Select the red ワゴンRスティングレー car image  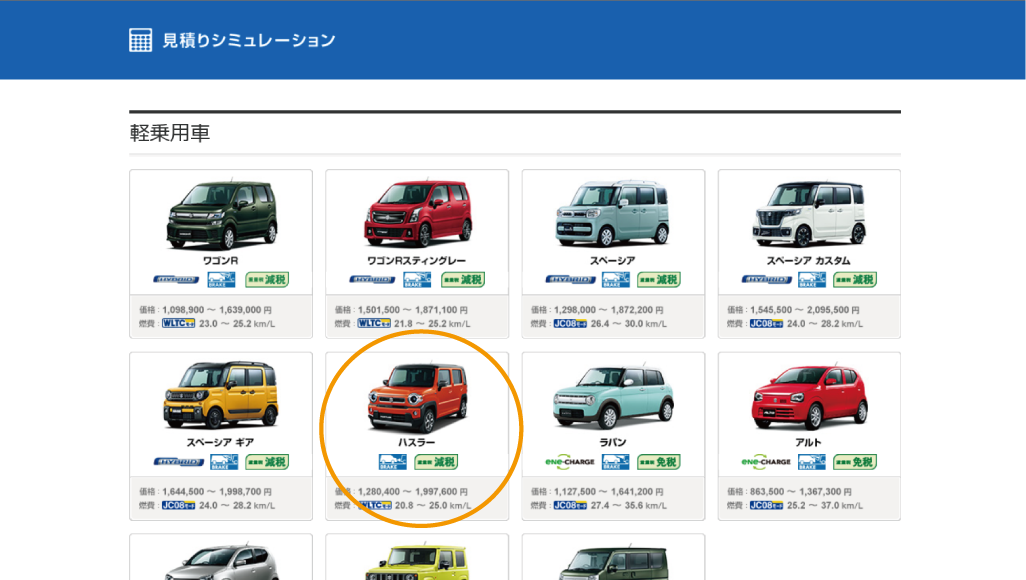pos(417,213)
